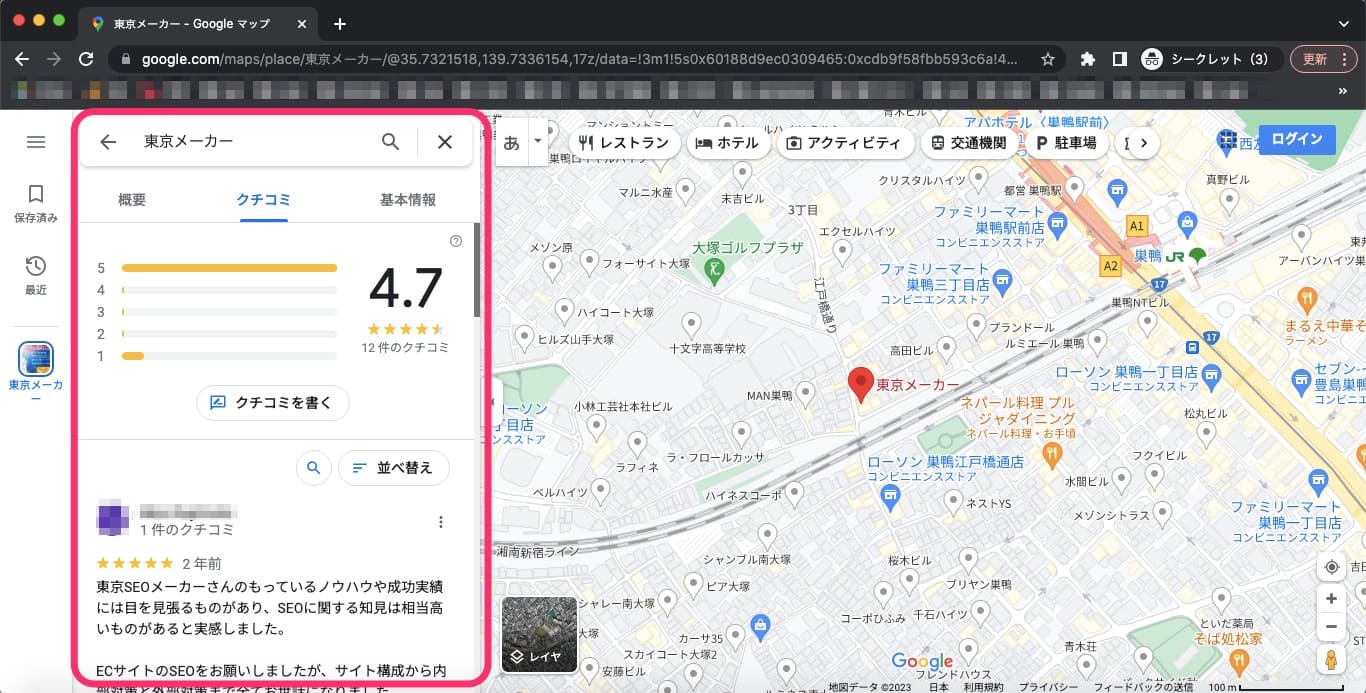Click the ログイン button
The image size is (1366, 693).
pos(1297,139)
